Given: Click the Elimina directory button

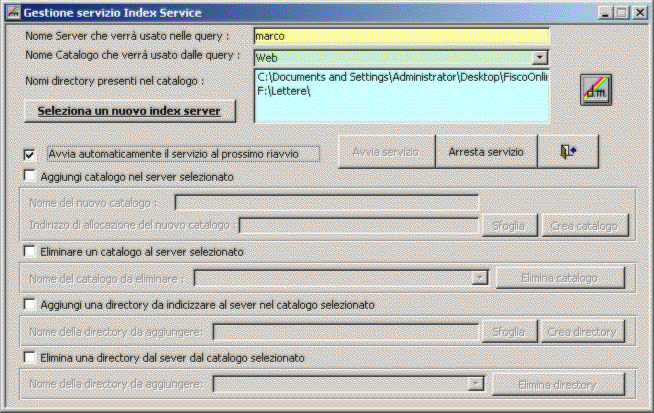Looking at the screenshot, I should 558,384.
